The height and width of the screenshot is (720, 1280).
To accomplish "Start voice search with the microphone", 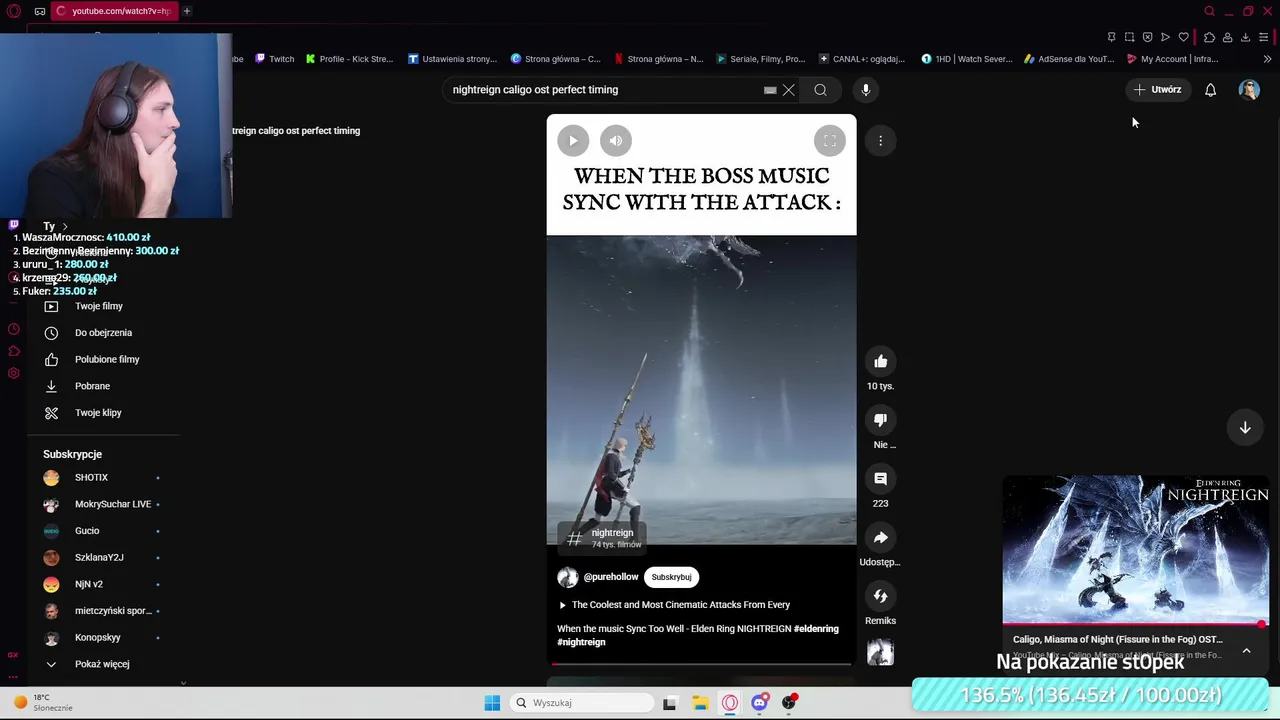I will 866,90.
